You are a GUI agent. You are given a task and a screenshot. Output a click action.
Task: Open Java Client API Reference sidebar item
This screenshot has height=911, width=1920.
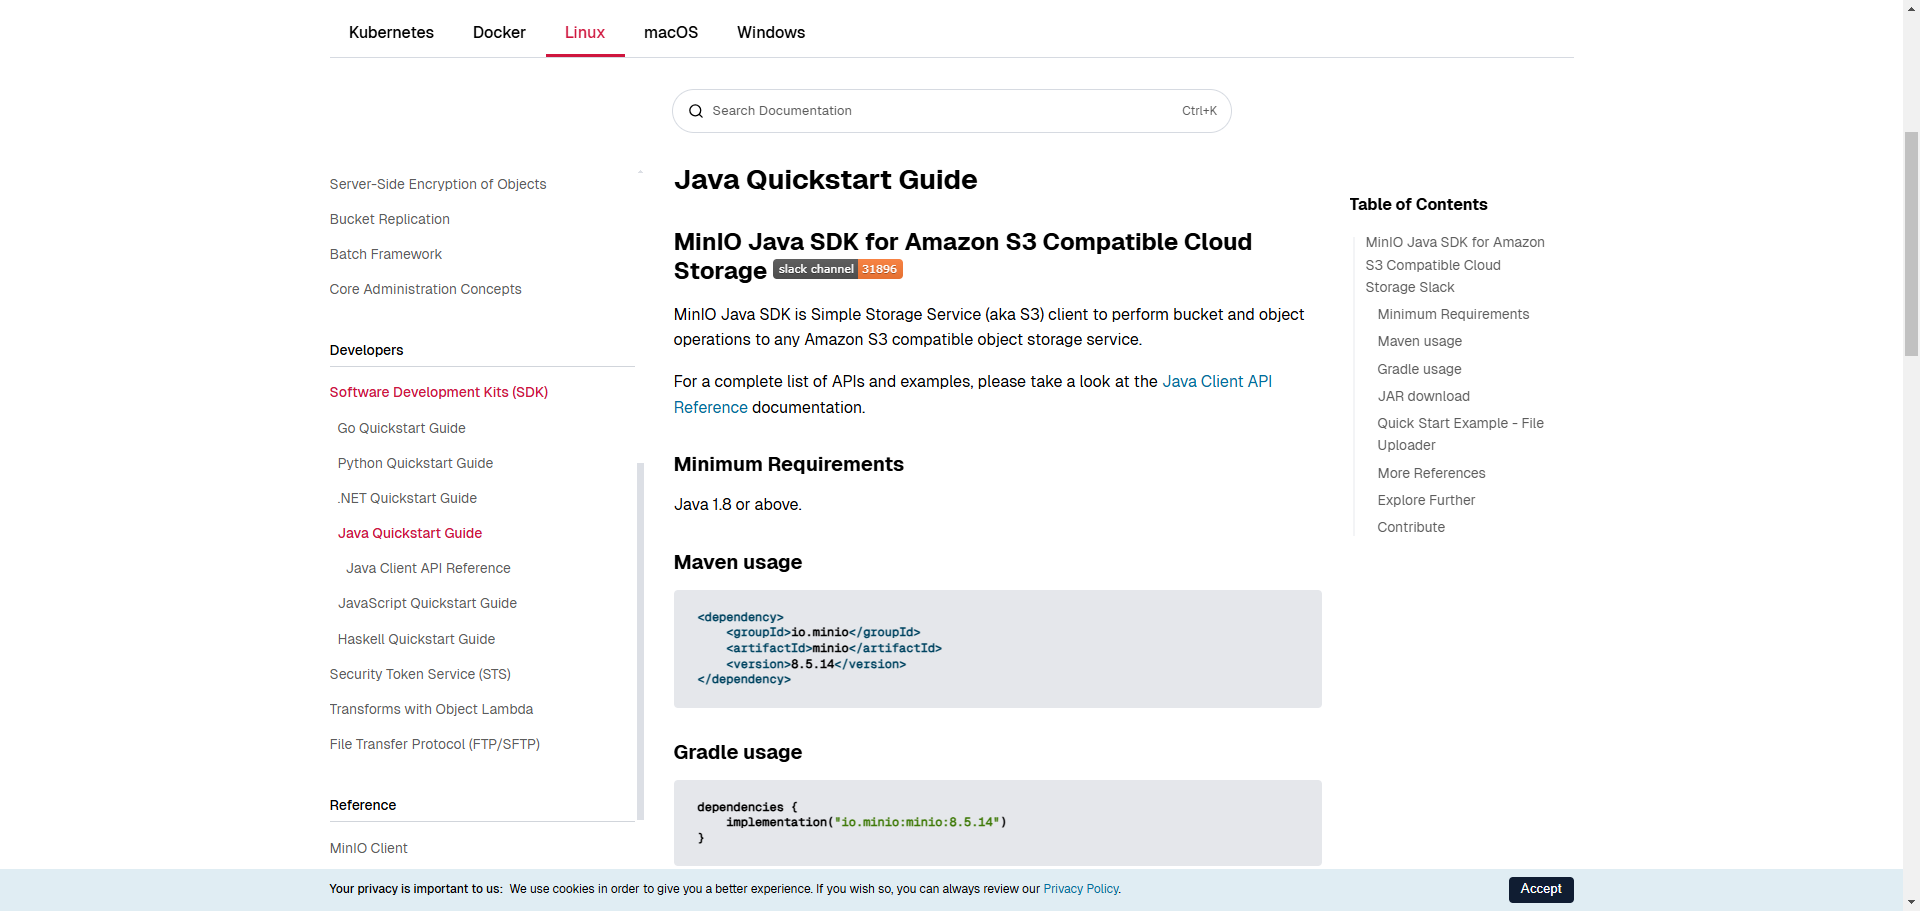[x=428, y=568]
